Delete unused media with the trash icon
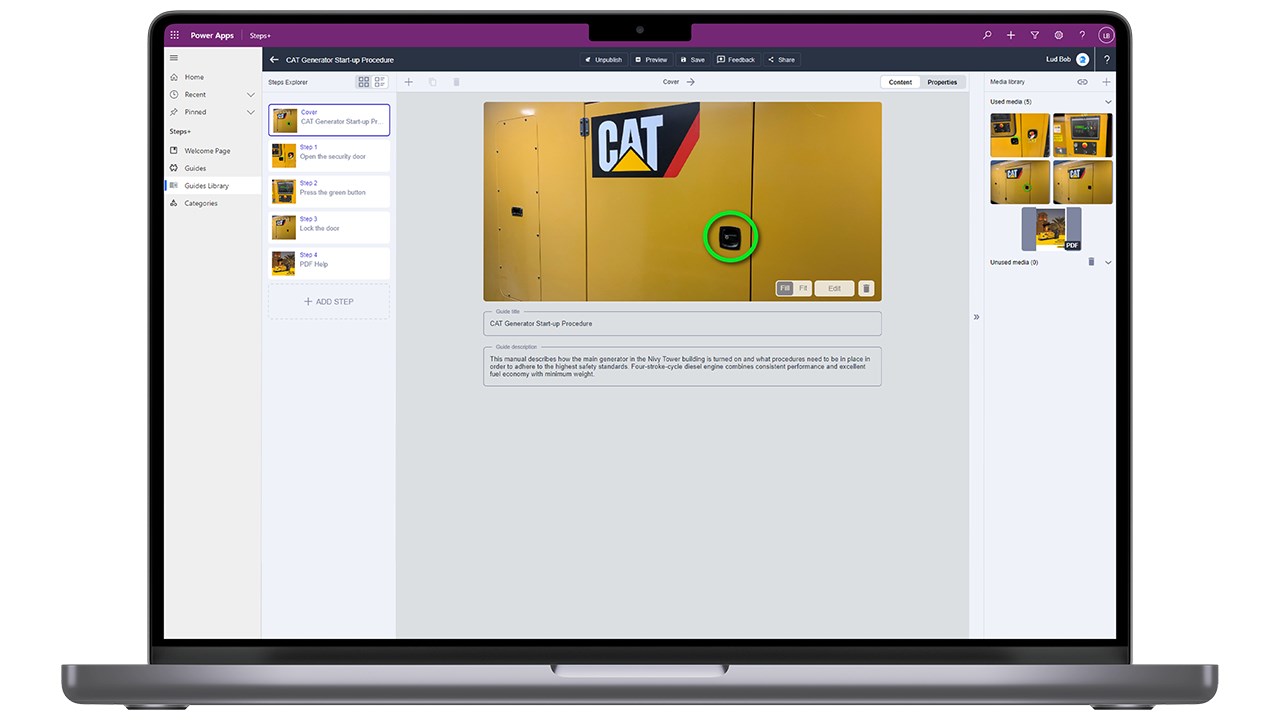 coord(1091,262)
